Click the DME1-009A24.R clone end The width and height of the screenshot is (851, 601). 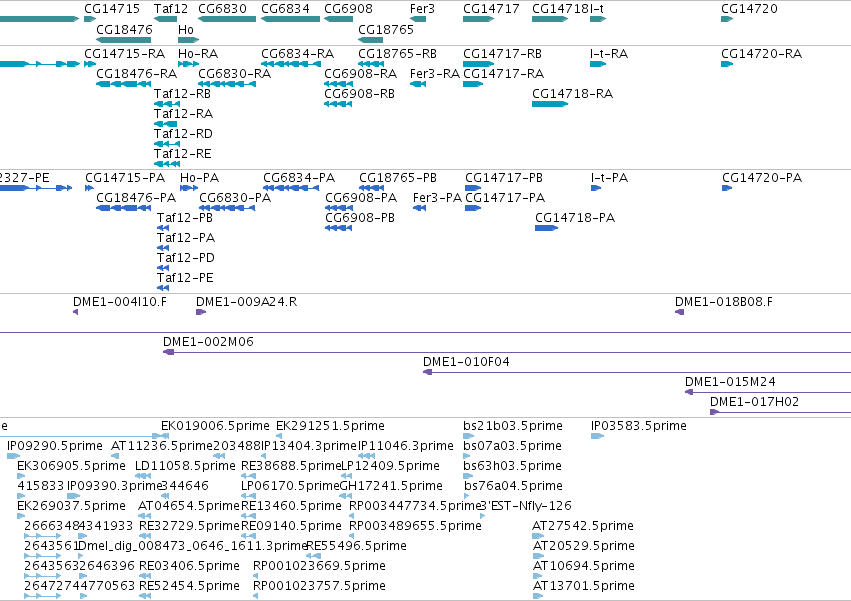[201, 312]
